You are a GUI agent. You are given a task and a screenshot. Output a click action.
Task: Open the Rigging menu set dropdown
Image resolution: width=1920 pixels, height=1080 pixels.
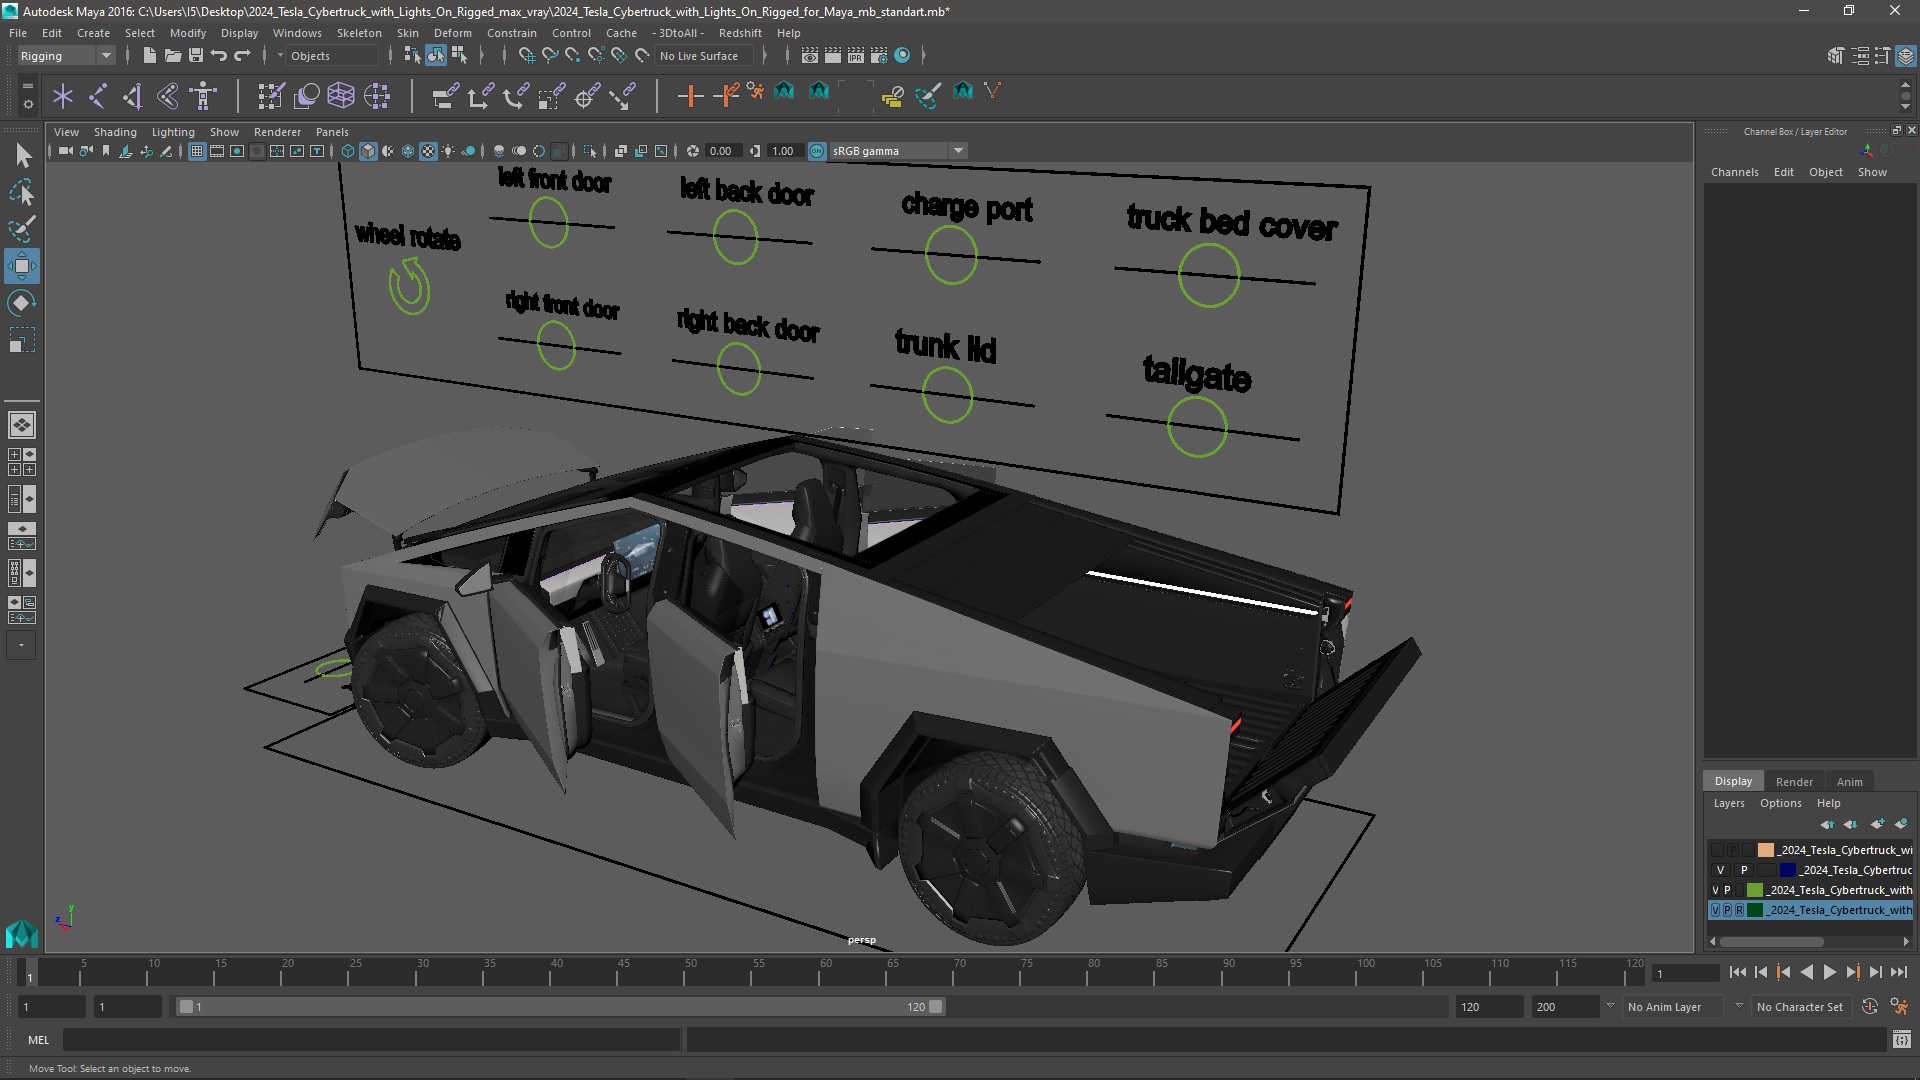click(x=66, y=56)
